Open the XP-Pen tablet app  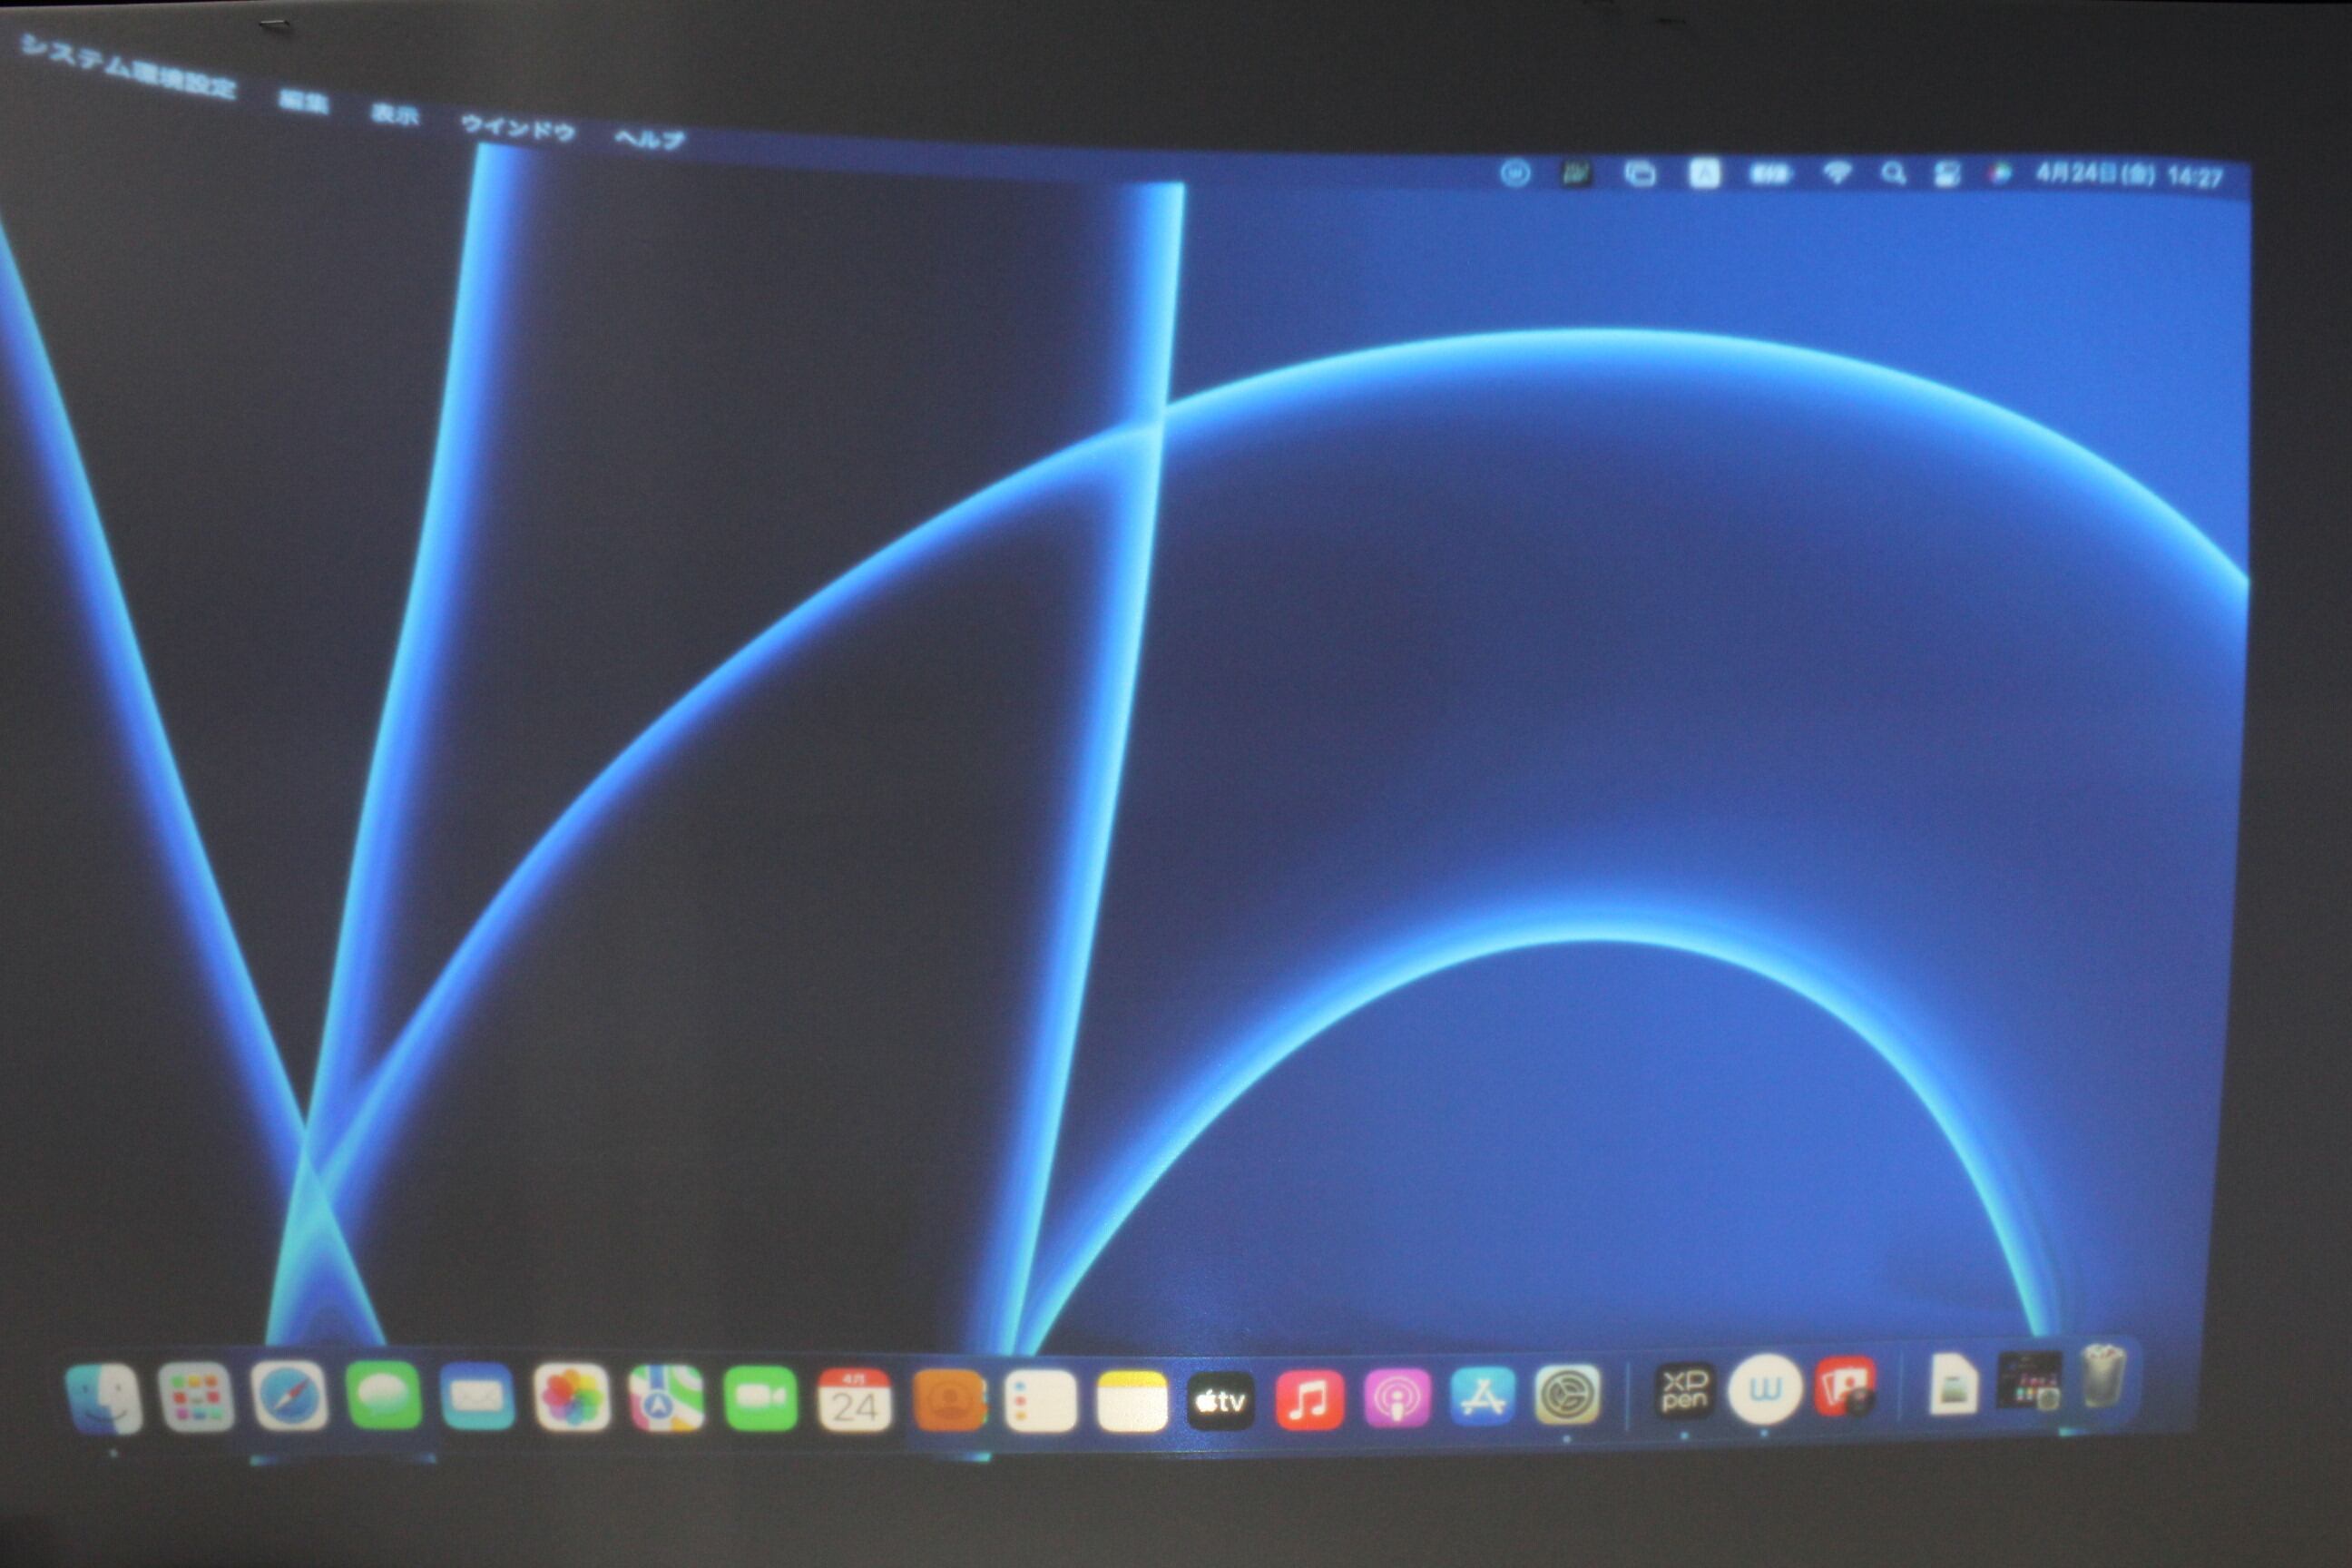[1684, 1390]
